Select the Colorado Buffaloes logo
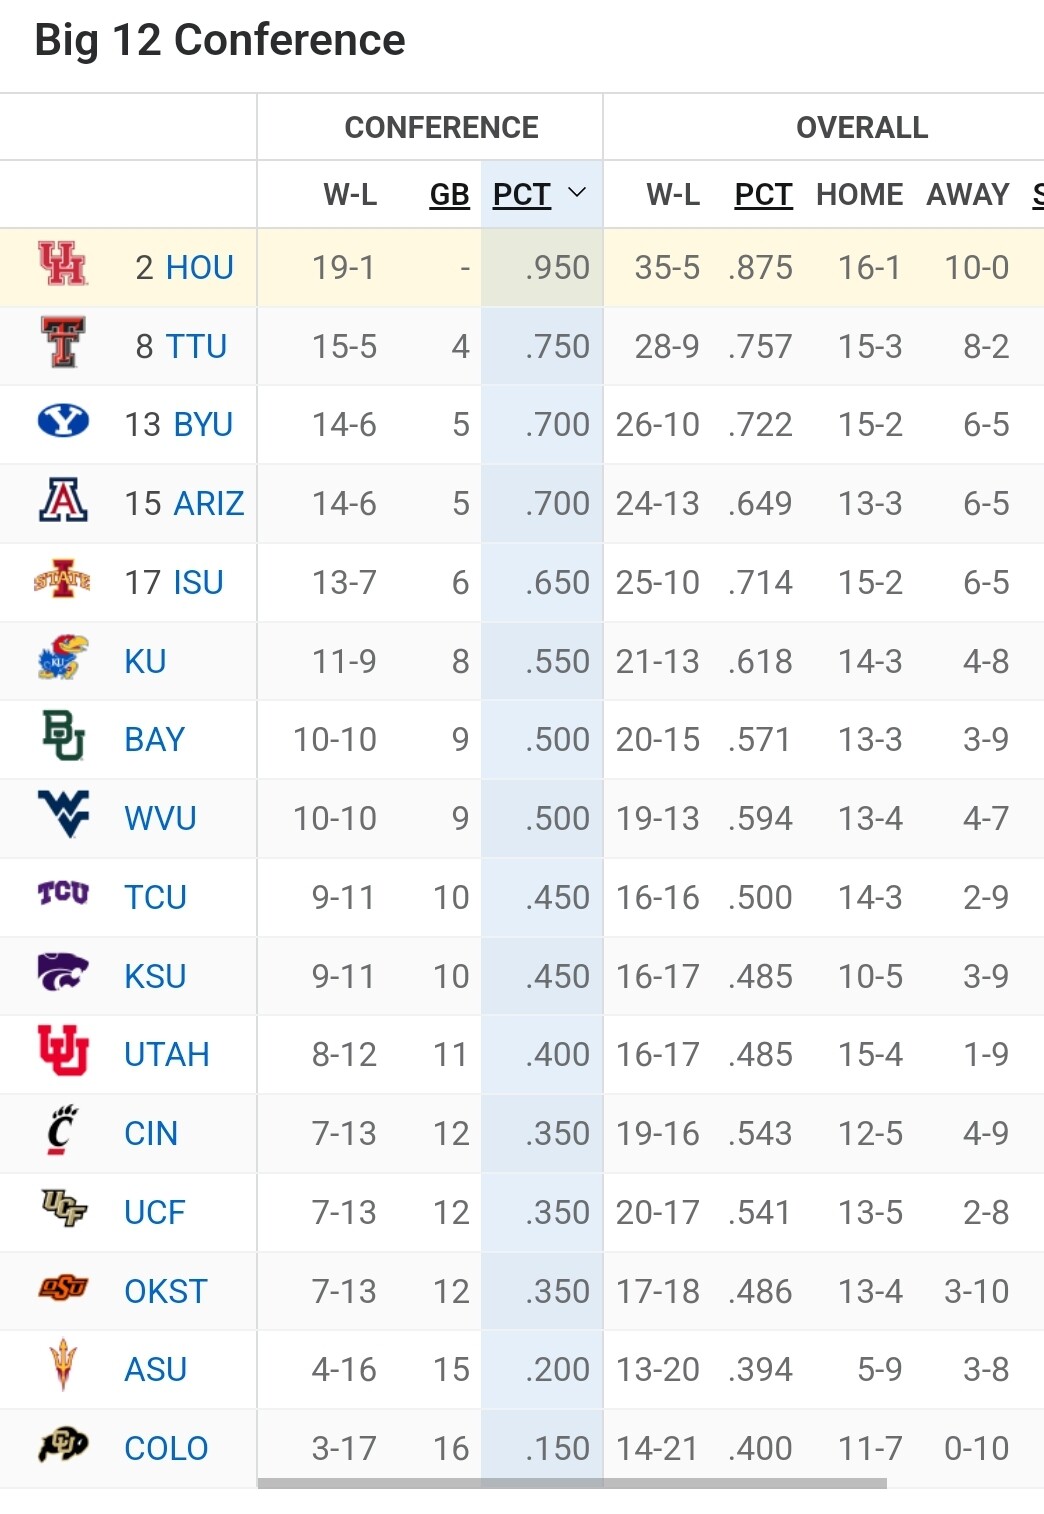The width and height of the screenshot is (1044, 1514). point(63,1445)
